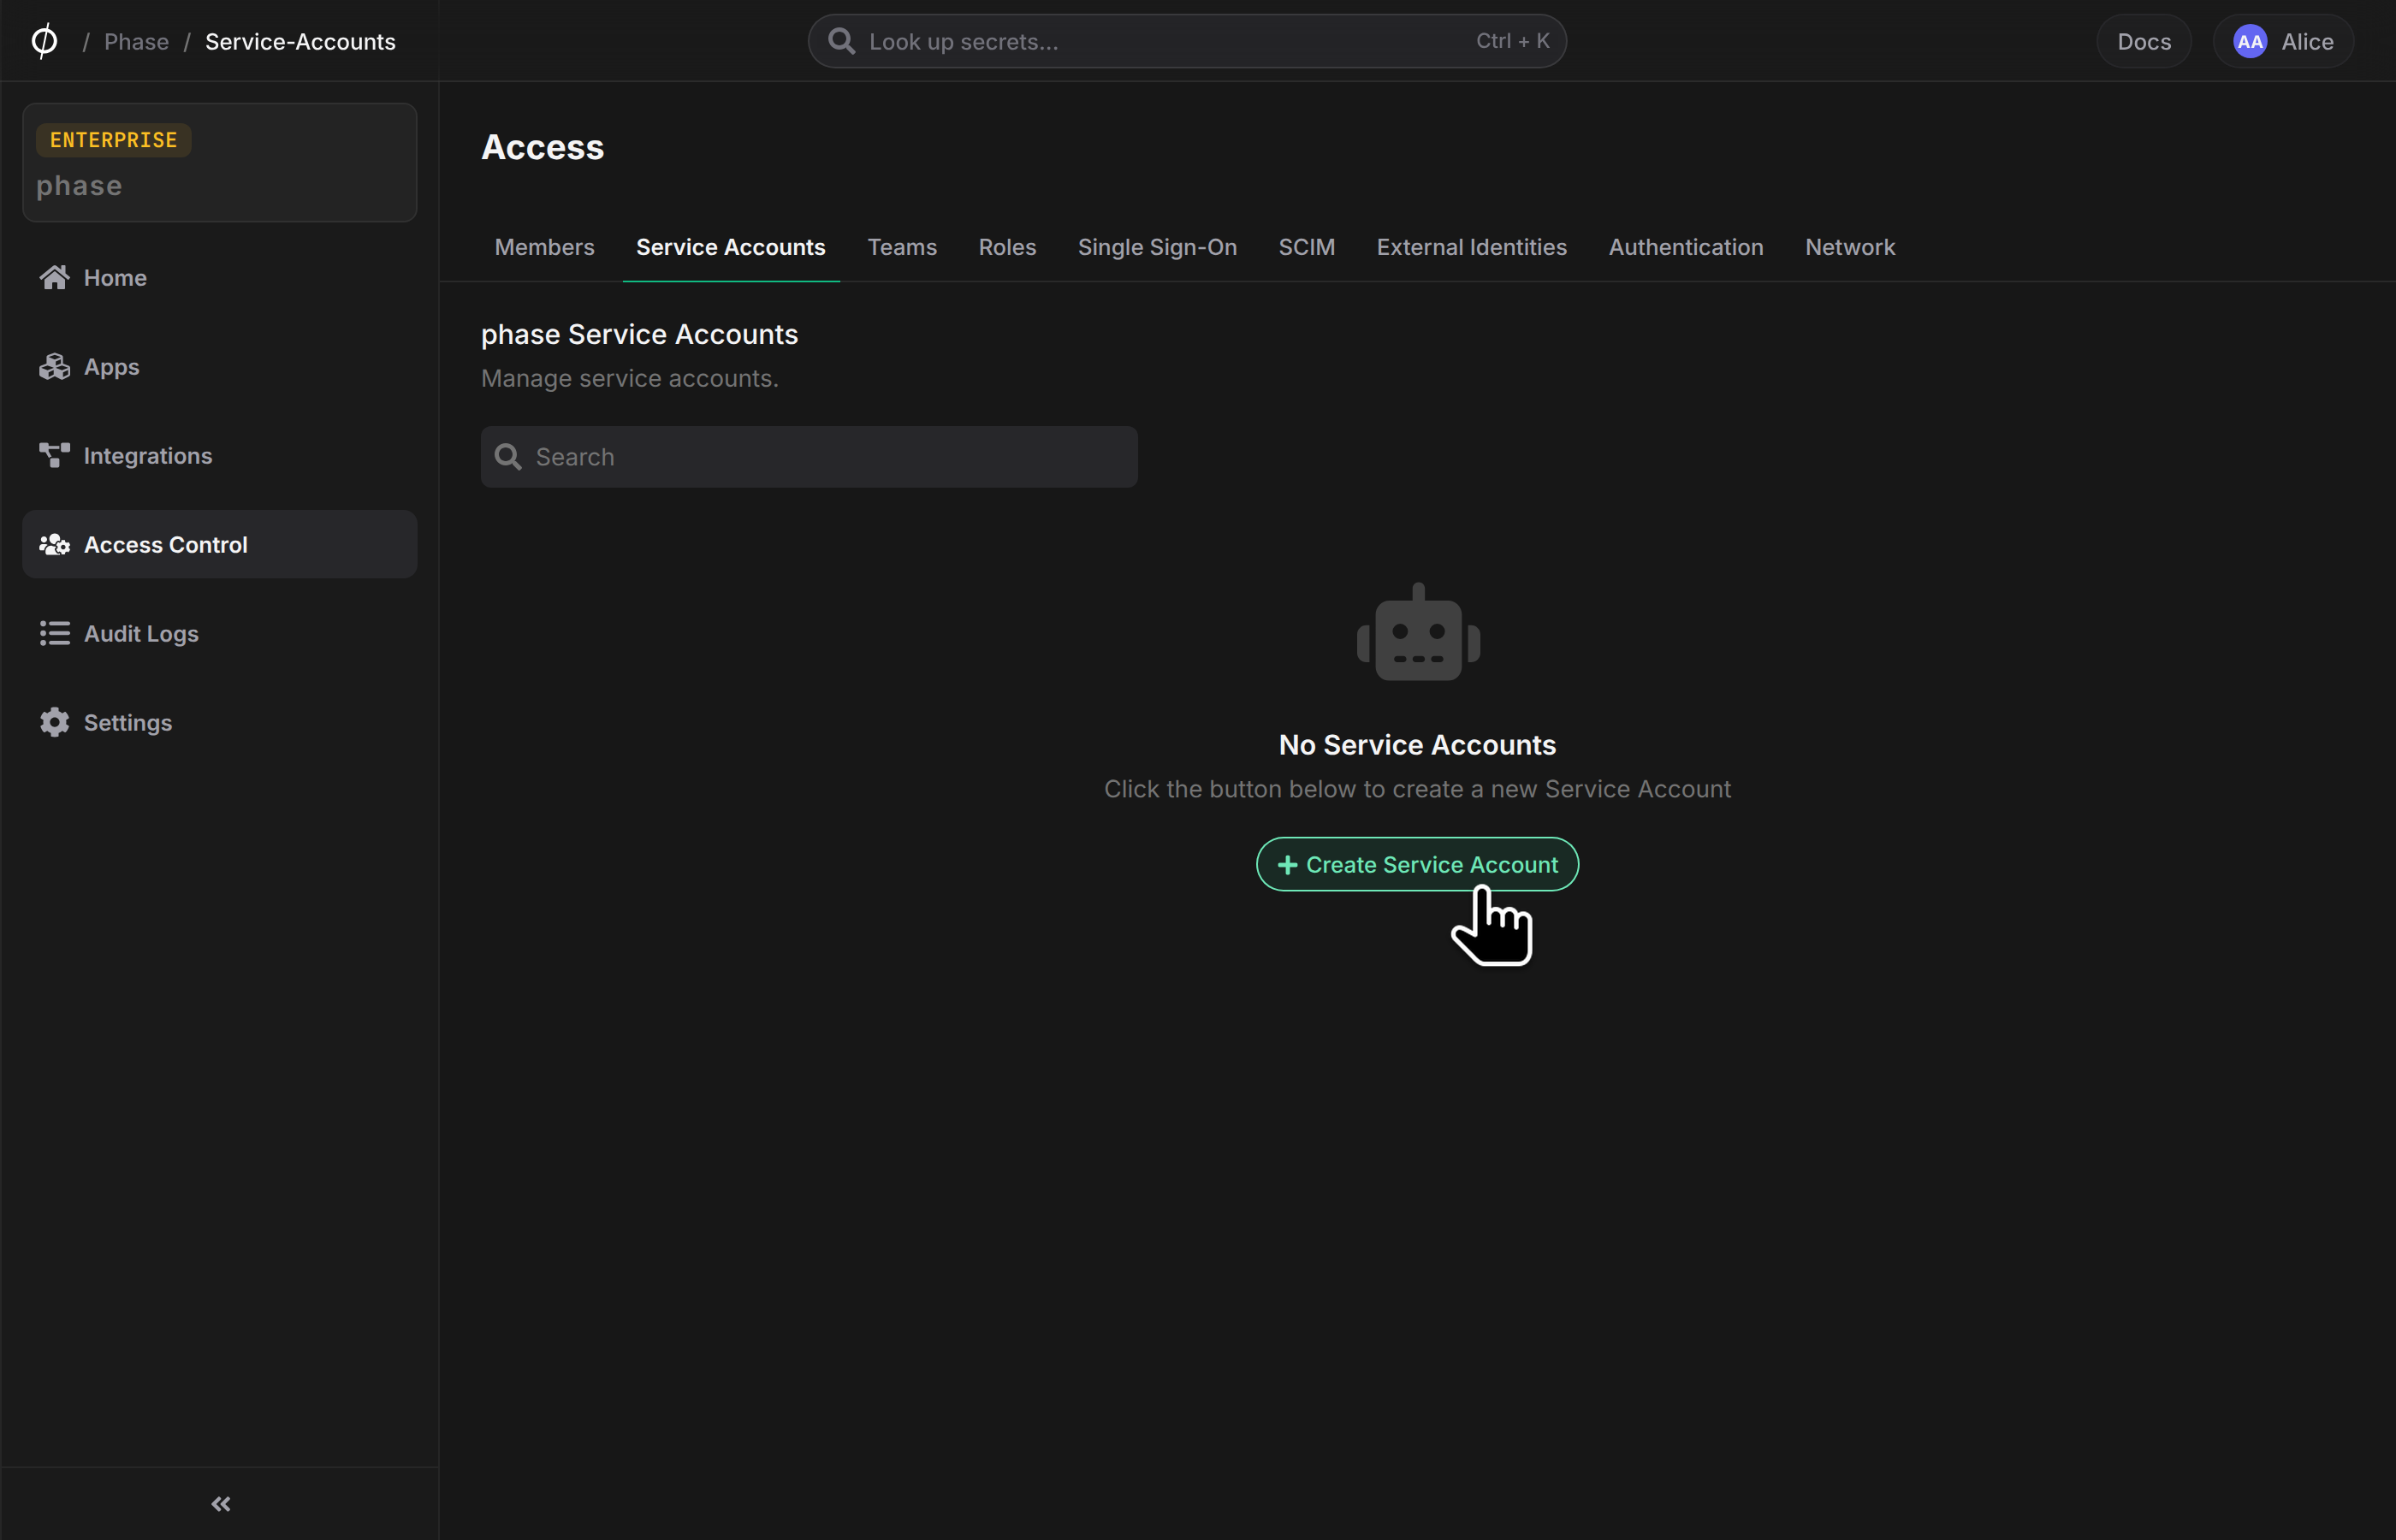Click the Audit Logs sidebar label
Screen dimensions: 2396x1540
(x=141, y=634)
